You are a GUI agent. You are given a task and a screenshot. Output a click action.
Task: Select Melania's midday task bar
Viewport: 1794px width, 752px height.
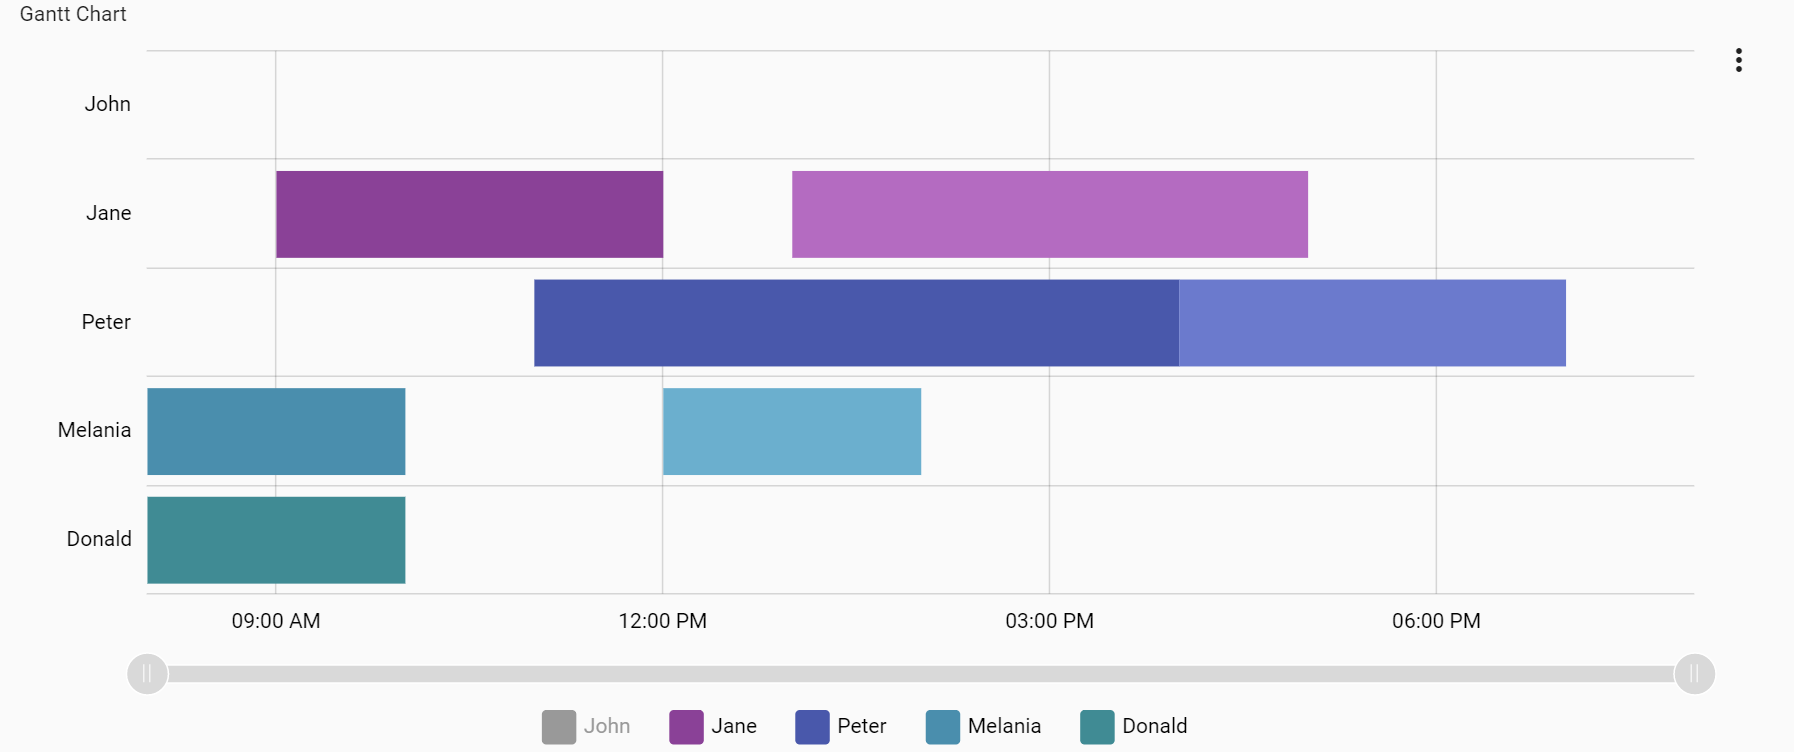click(790, 431)
